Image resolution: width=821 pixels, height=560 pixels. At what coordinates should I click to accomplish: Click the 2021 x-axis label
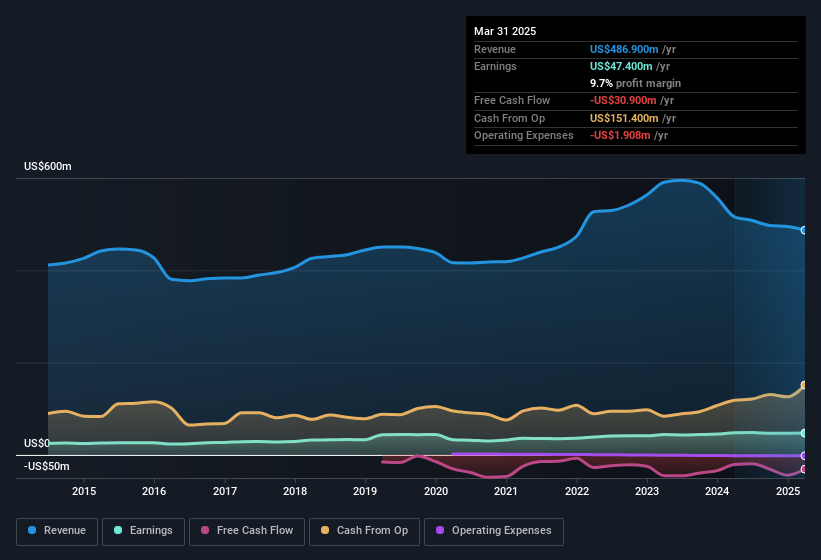coord(506,491)
